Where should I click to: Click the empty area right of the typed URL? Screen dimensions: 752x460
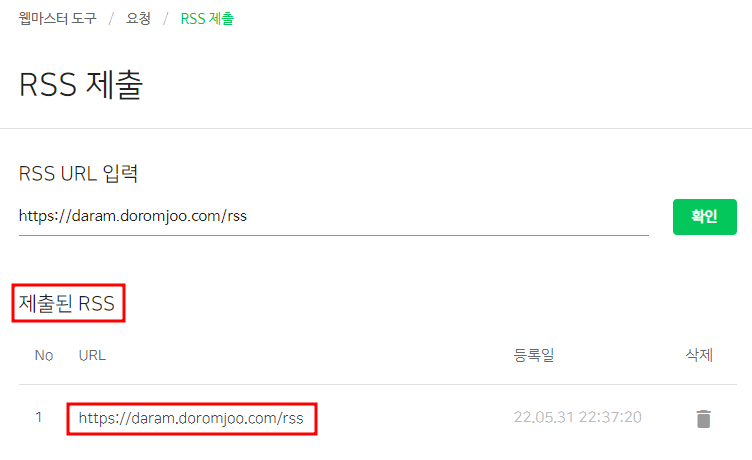pyautogui.click(x=448, y=216)
